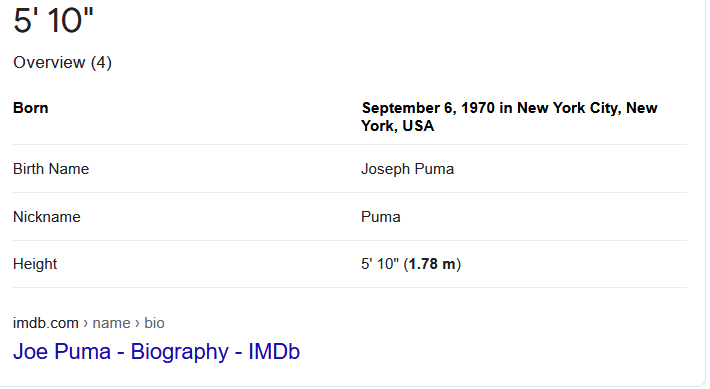Screen dimensions: 710x389
Task: Click imdb.com in the result breadcrumb
Action: [46, 323]
